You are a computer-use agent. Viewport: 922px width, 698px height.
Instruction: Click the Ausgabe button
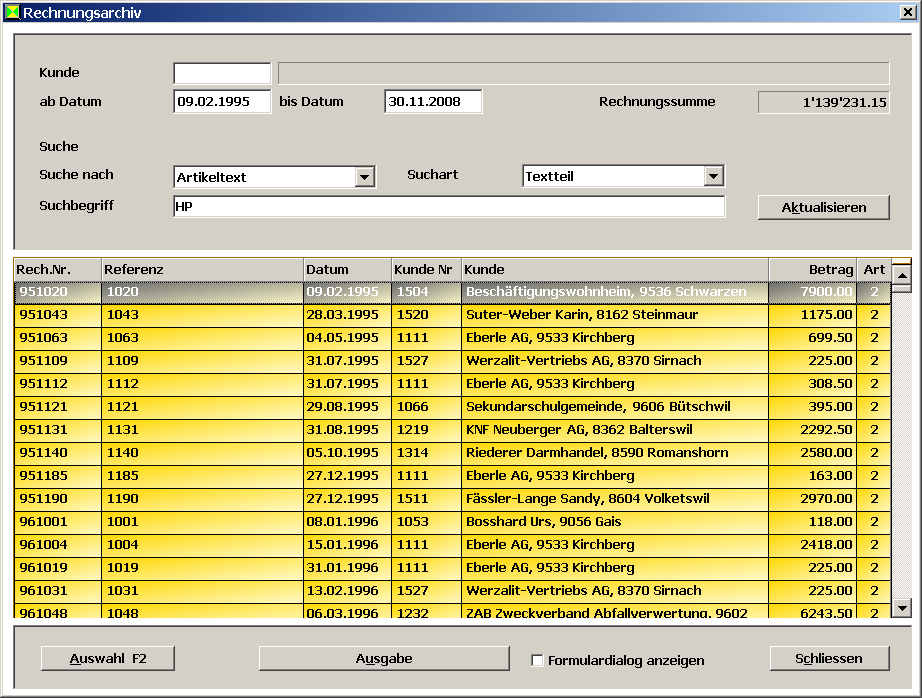pos(384,658)
